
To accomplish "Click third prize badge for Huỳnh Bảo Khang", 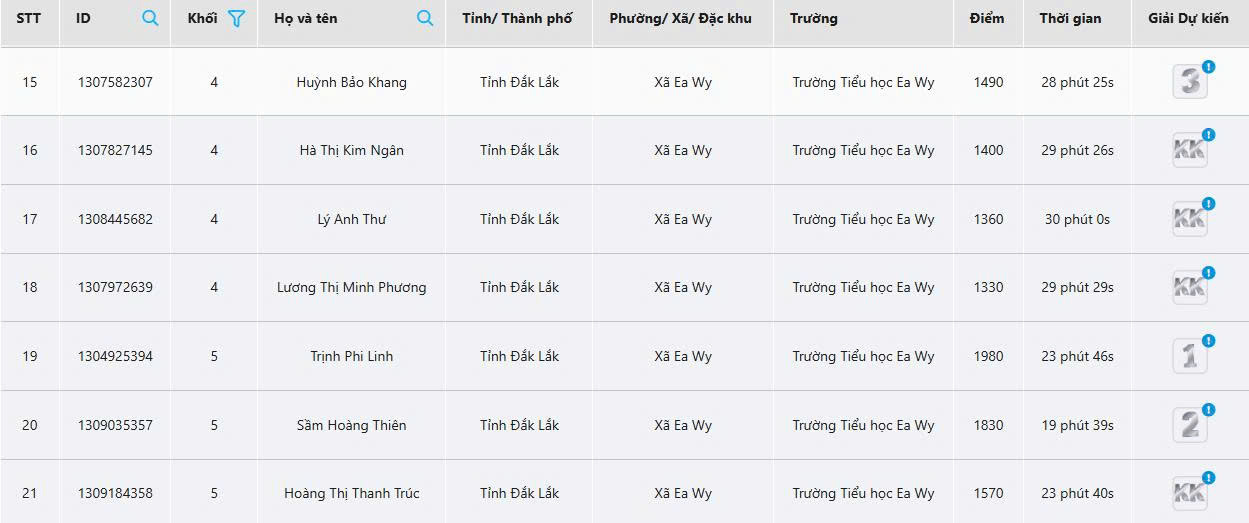I will pos(1189,83).
